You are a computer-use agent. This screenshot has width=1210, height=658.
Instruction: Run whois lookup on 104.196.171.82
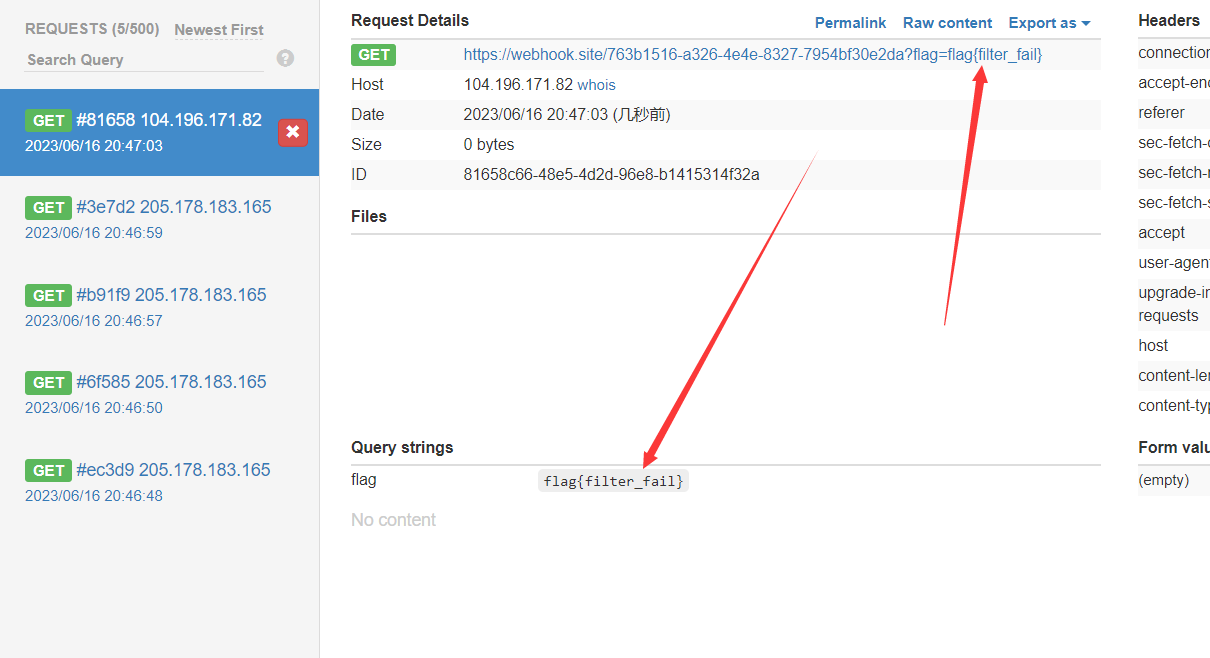point(596,84)
